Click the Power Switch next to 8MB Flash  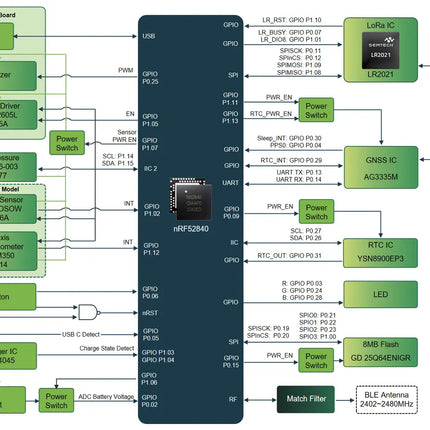click(x=316, y=360)
